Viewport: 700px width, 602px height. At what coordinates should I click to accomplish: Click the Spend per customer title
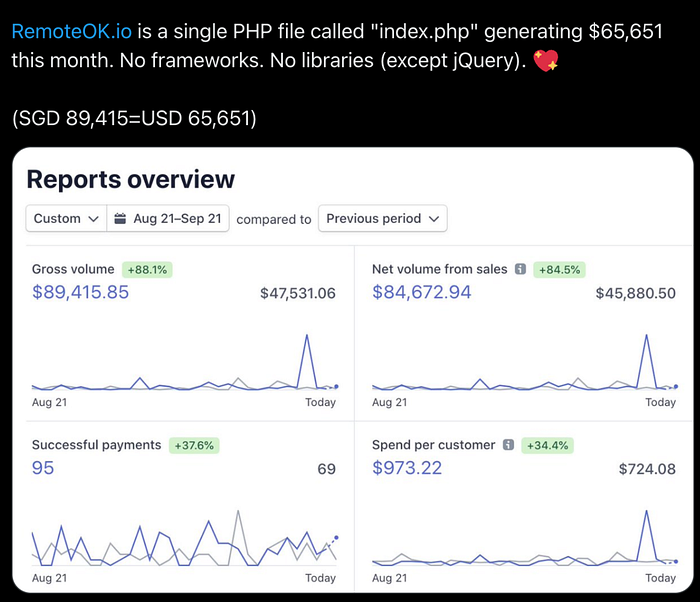[433, 445]
